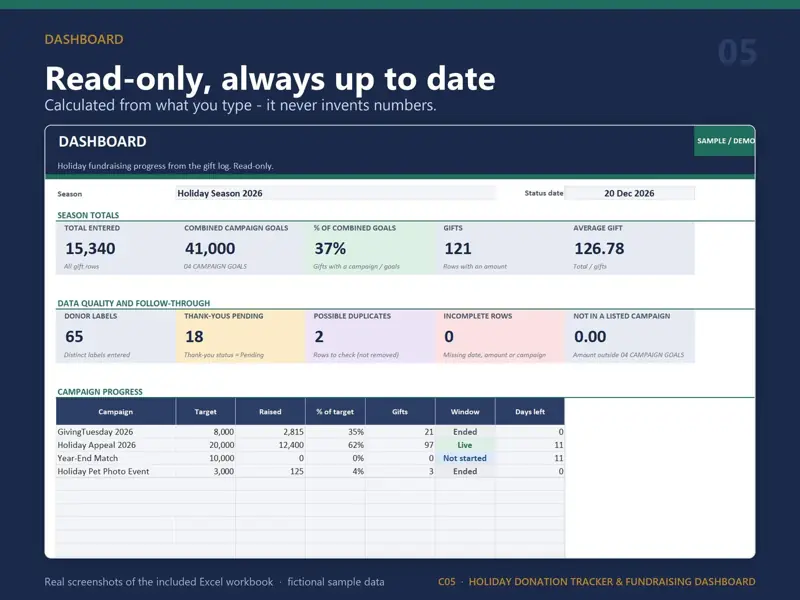Viewport: 800px width, 600px height.
Task: Click the 3,000 target cell
Action: click(206, 471)
